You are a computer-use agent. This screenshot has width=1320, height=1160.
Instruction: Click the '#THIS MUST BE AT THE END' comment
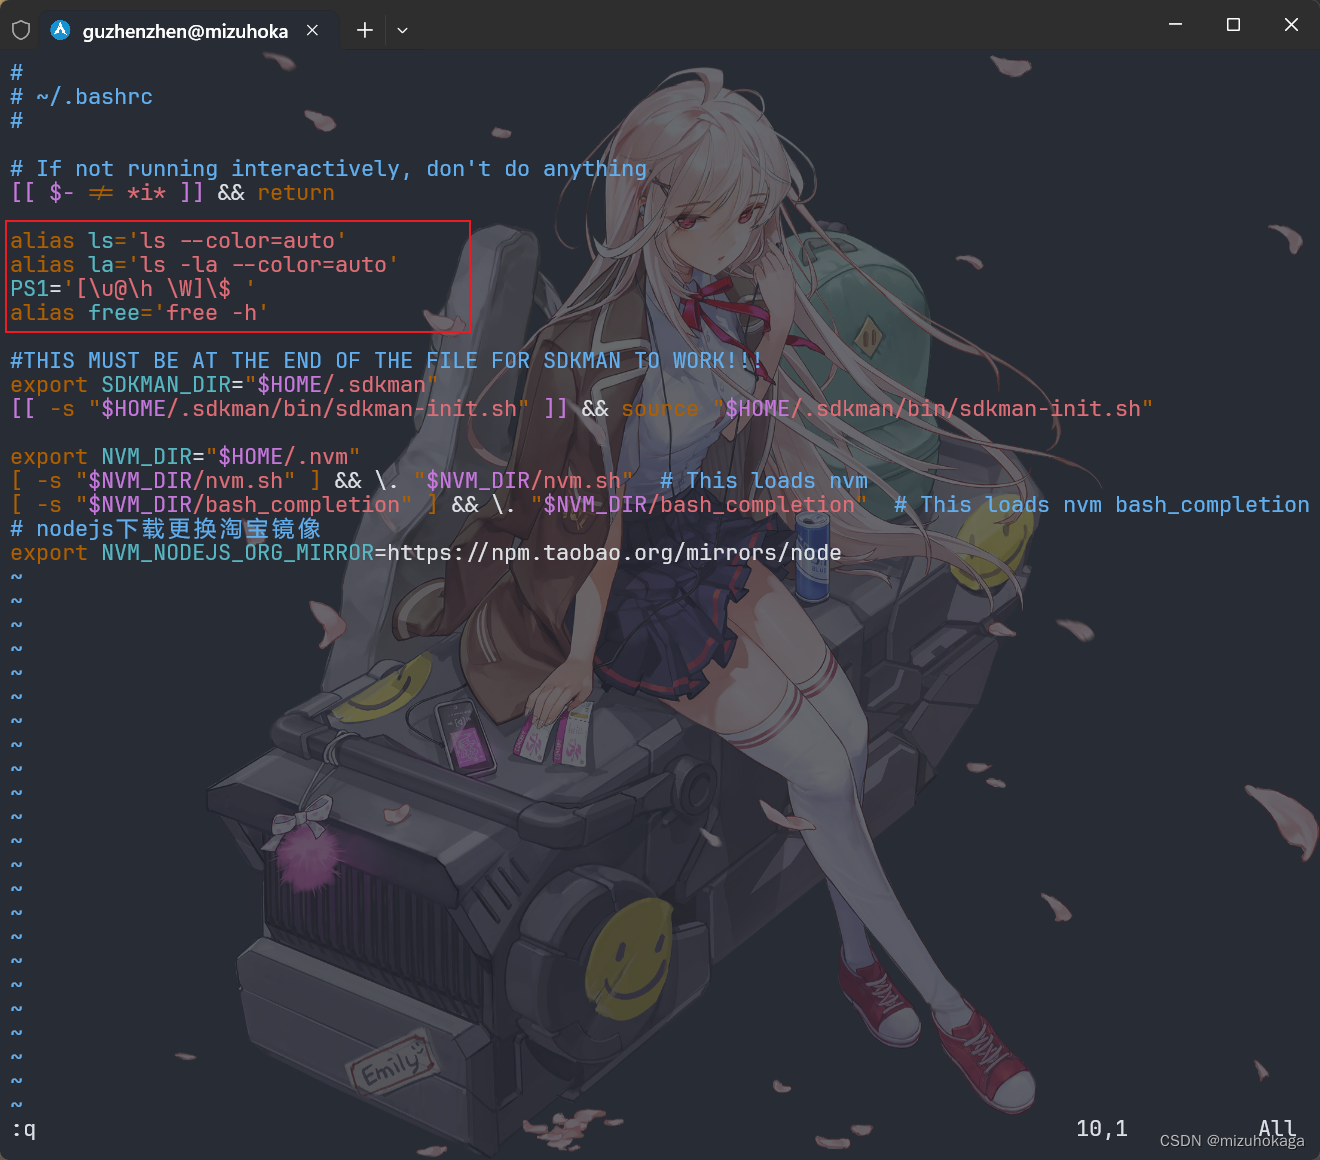point(386,361)
